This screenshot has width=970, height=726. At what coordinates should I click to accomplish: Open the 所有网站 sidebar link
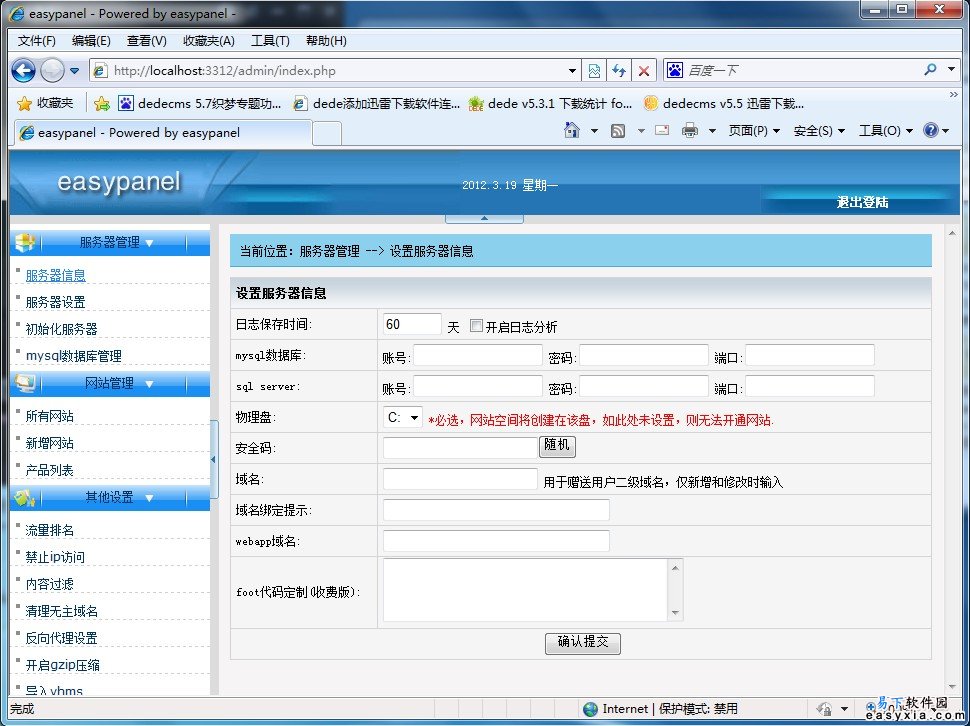[49, 416]
